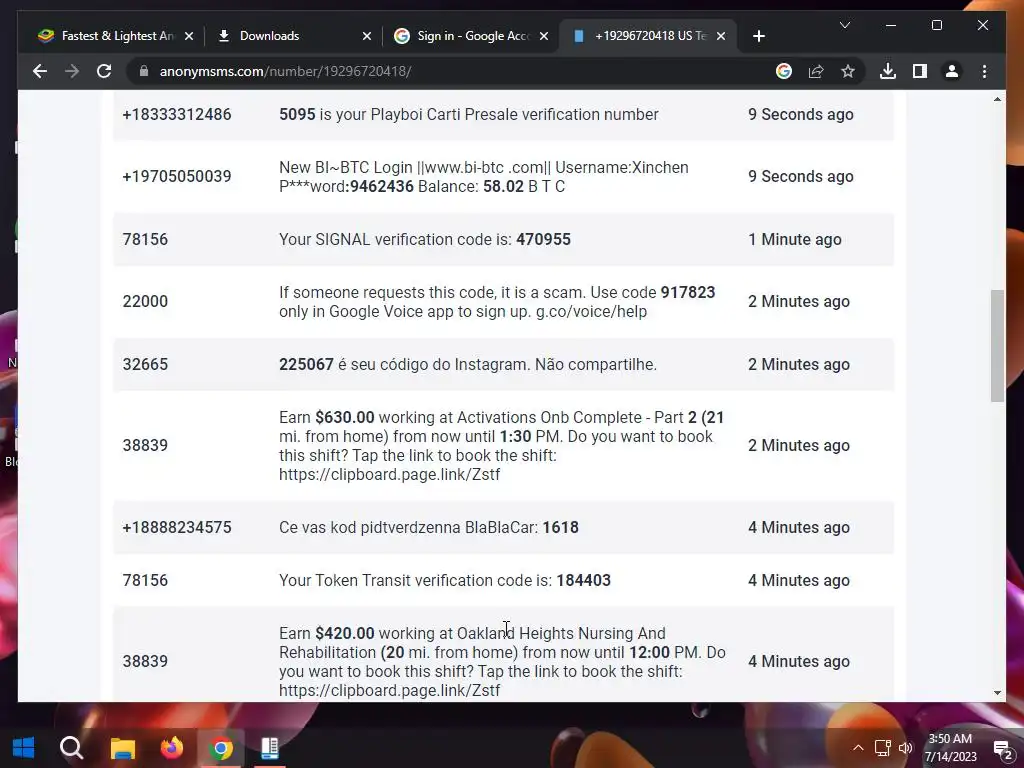The height and width of the screenshot is (768, 1024).
Task: Close the Fastest & Lightest tab
Action: 189,36
